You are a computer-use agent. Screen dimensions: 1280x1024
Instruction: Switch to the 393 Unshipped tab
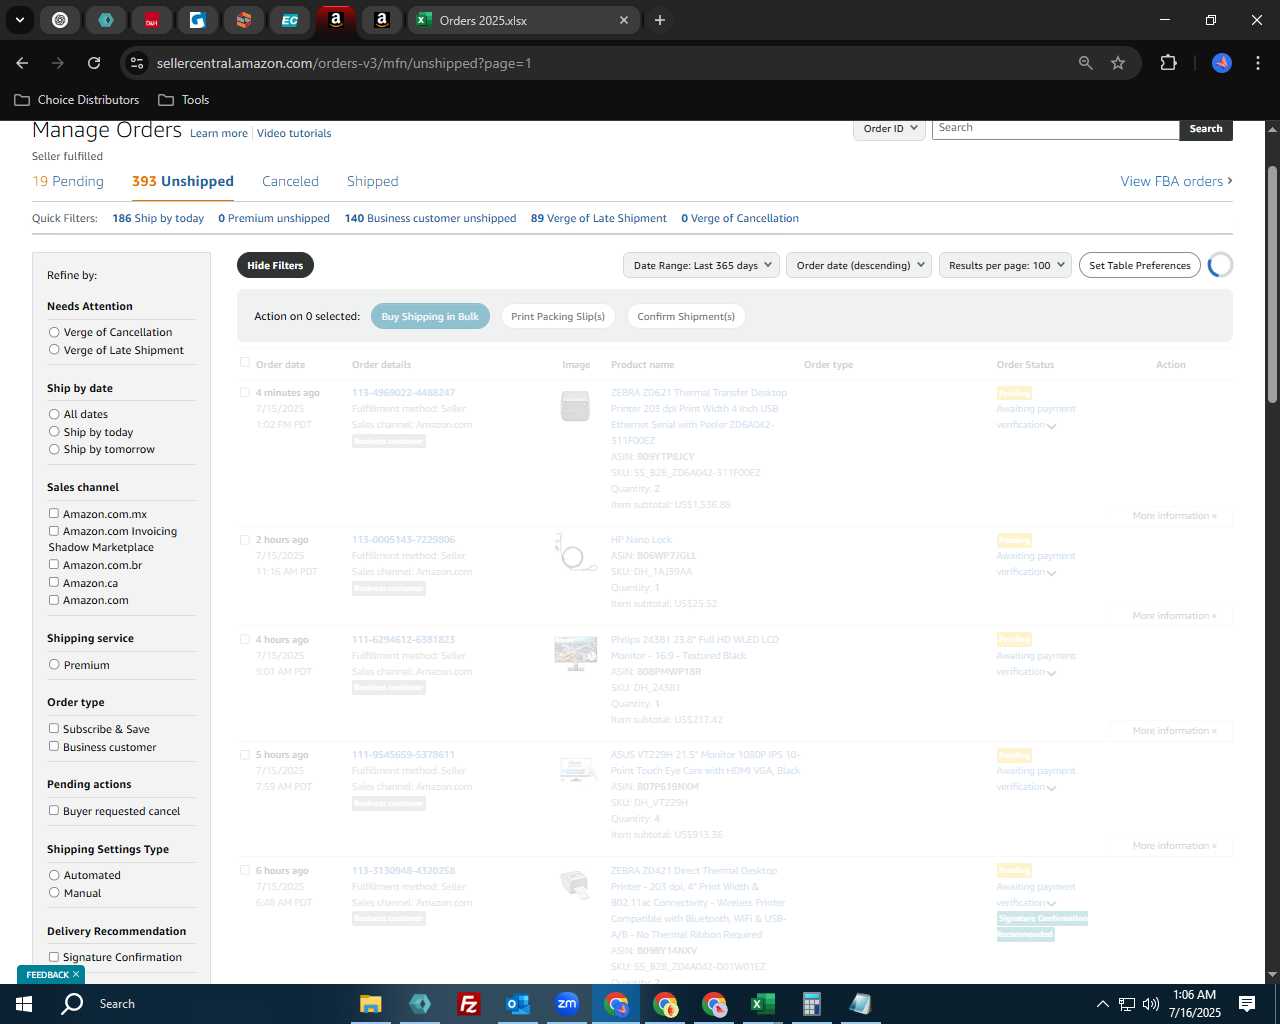183,181
